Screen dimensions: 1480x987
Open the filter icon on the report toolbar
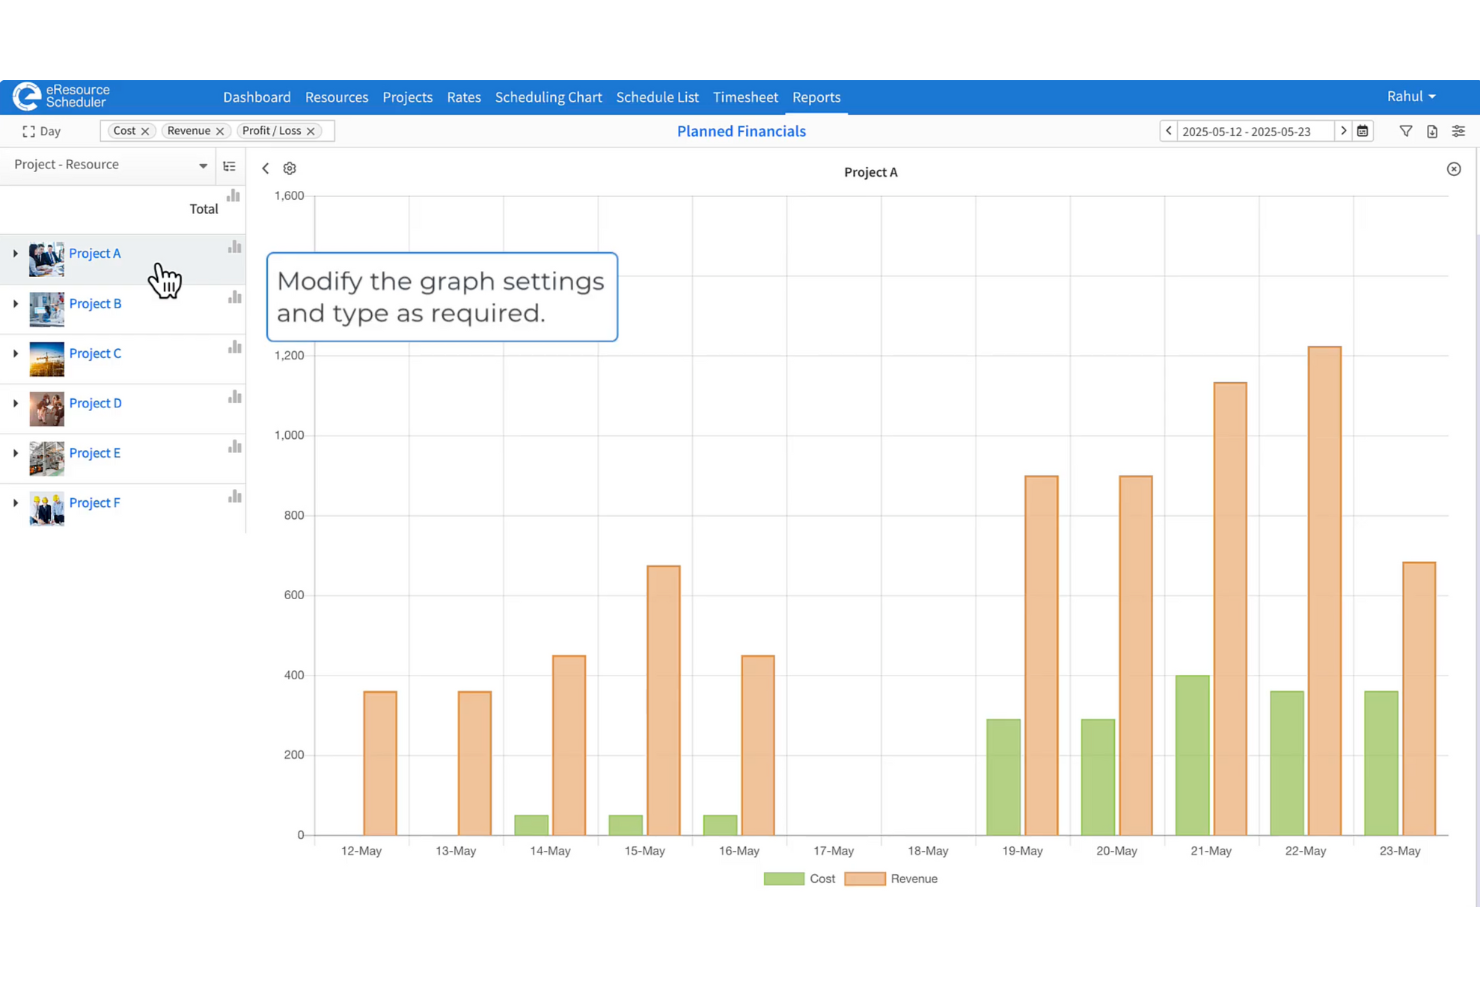[x=1406, y=131]
